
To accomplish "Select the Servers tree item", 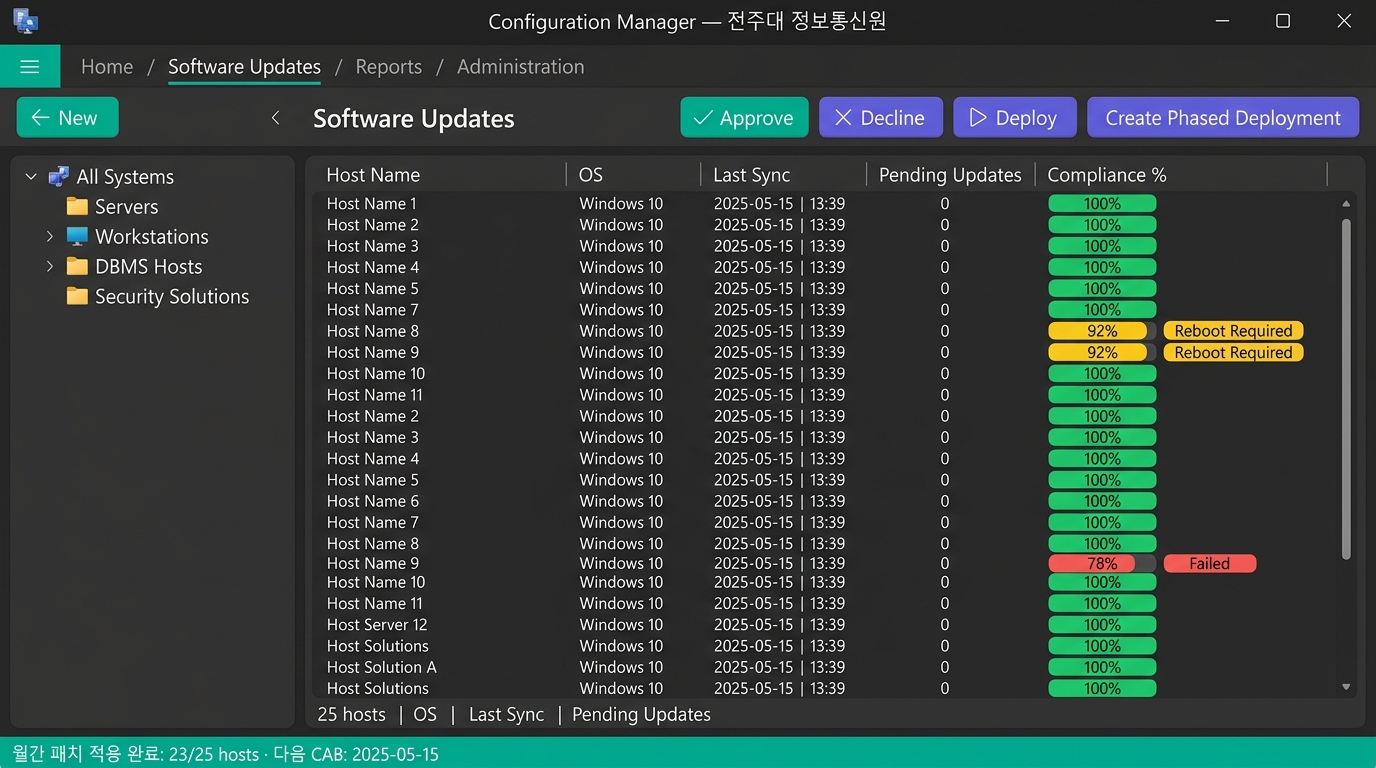I will [x=126, y=207].
